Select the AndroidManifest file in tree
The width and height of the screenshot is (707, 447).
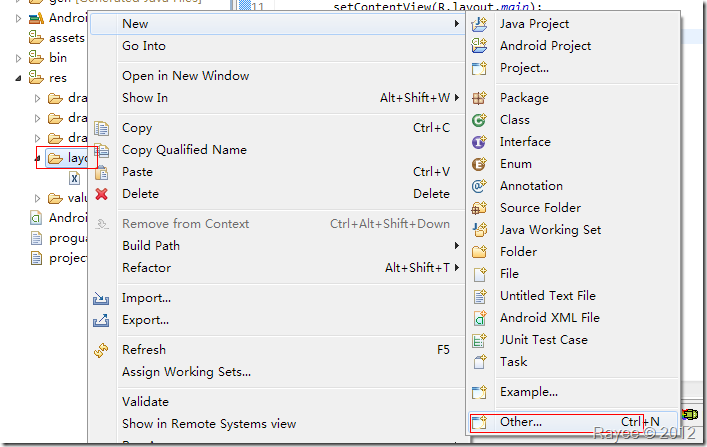58,218
